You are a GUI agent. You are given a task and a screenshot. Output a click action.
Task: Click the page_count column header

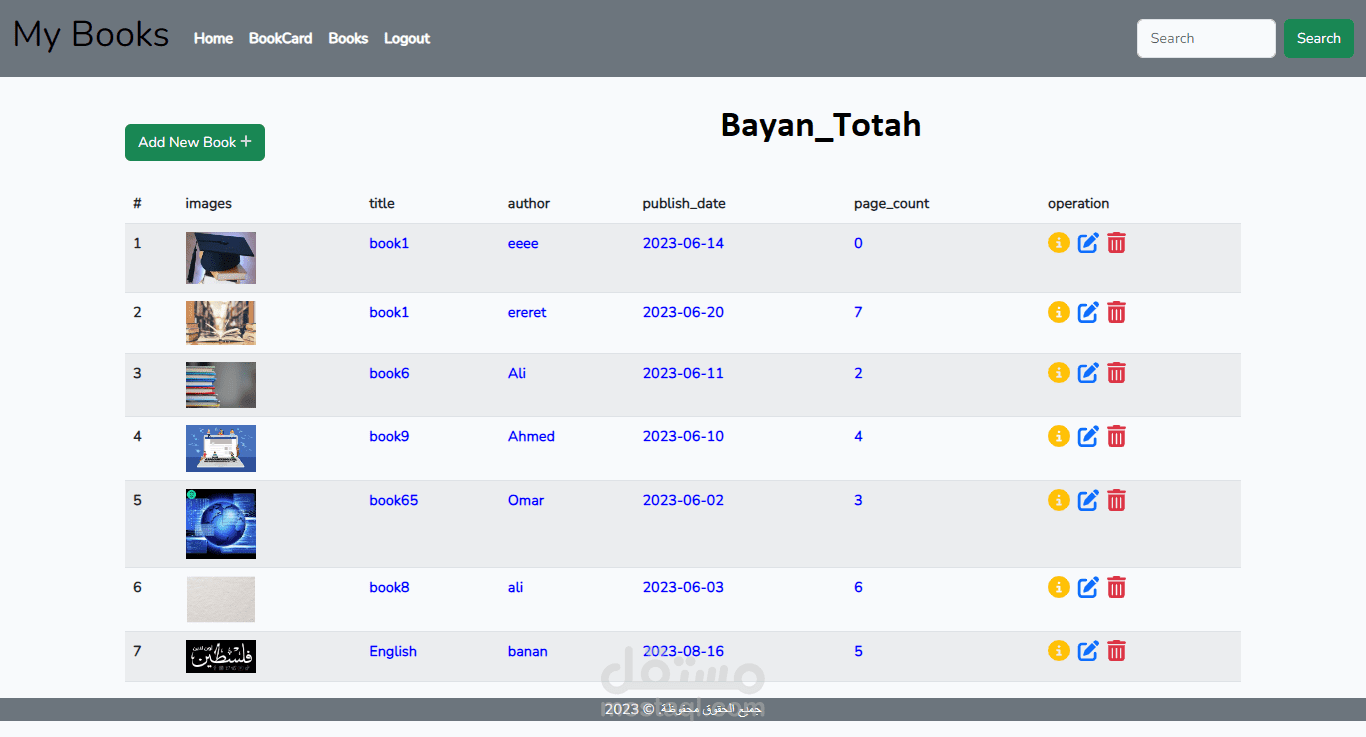coord(891,204)
